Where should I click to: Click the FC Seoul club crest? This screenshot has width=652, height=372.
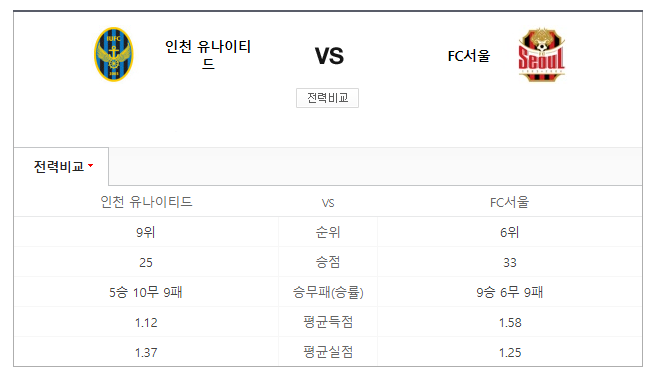coord(541,54)
